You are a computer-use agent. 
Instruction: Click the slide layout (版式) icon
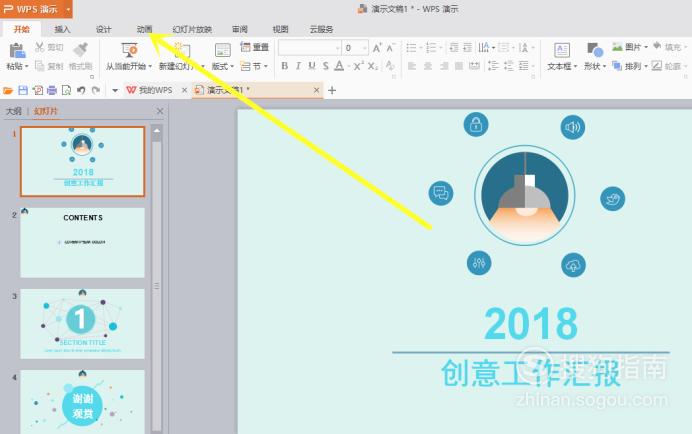point(222,50)
